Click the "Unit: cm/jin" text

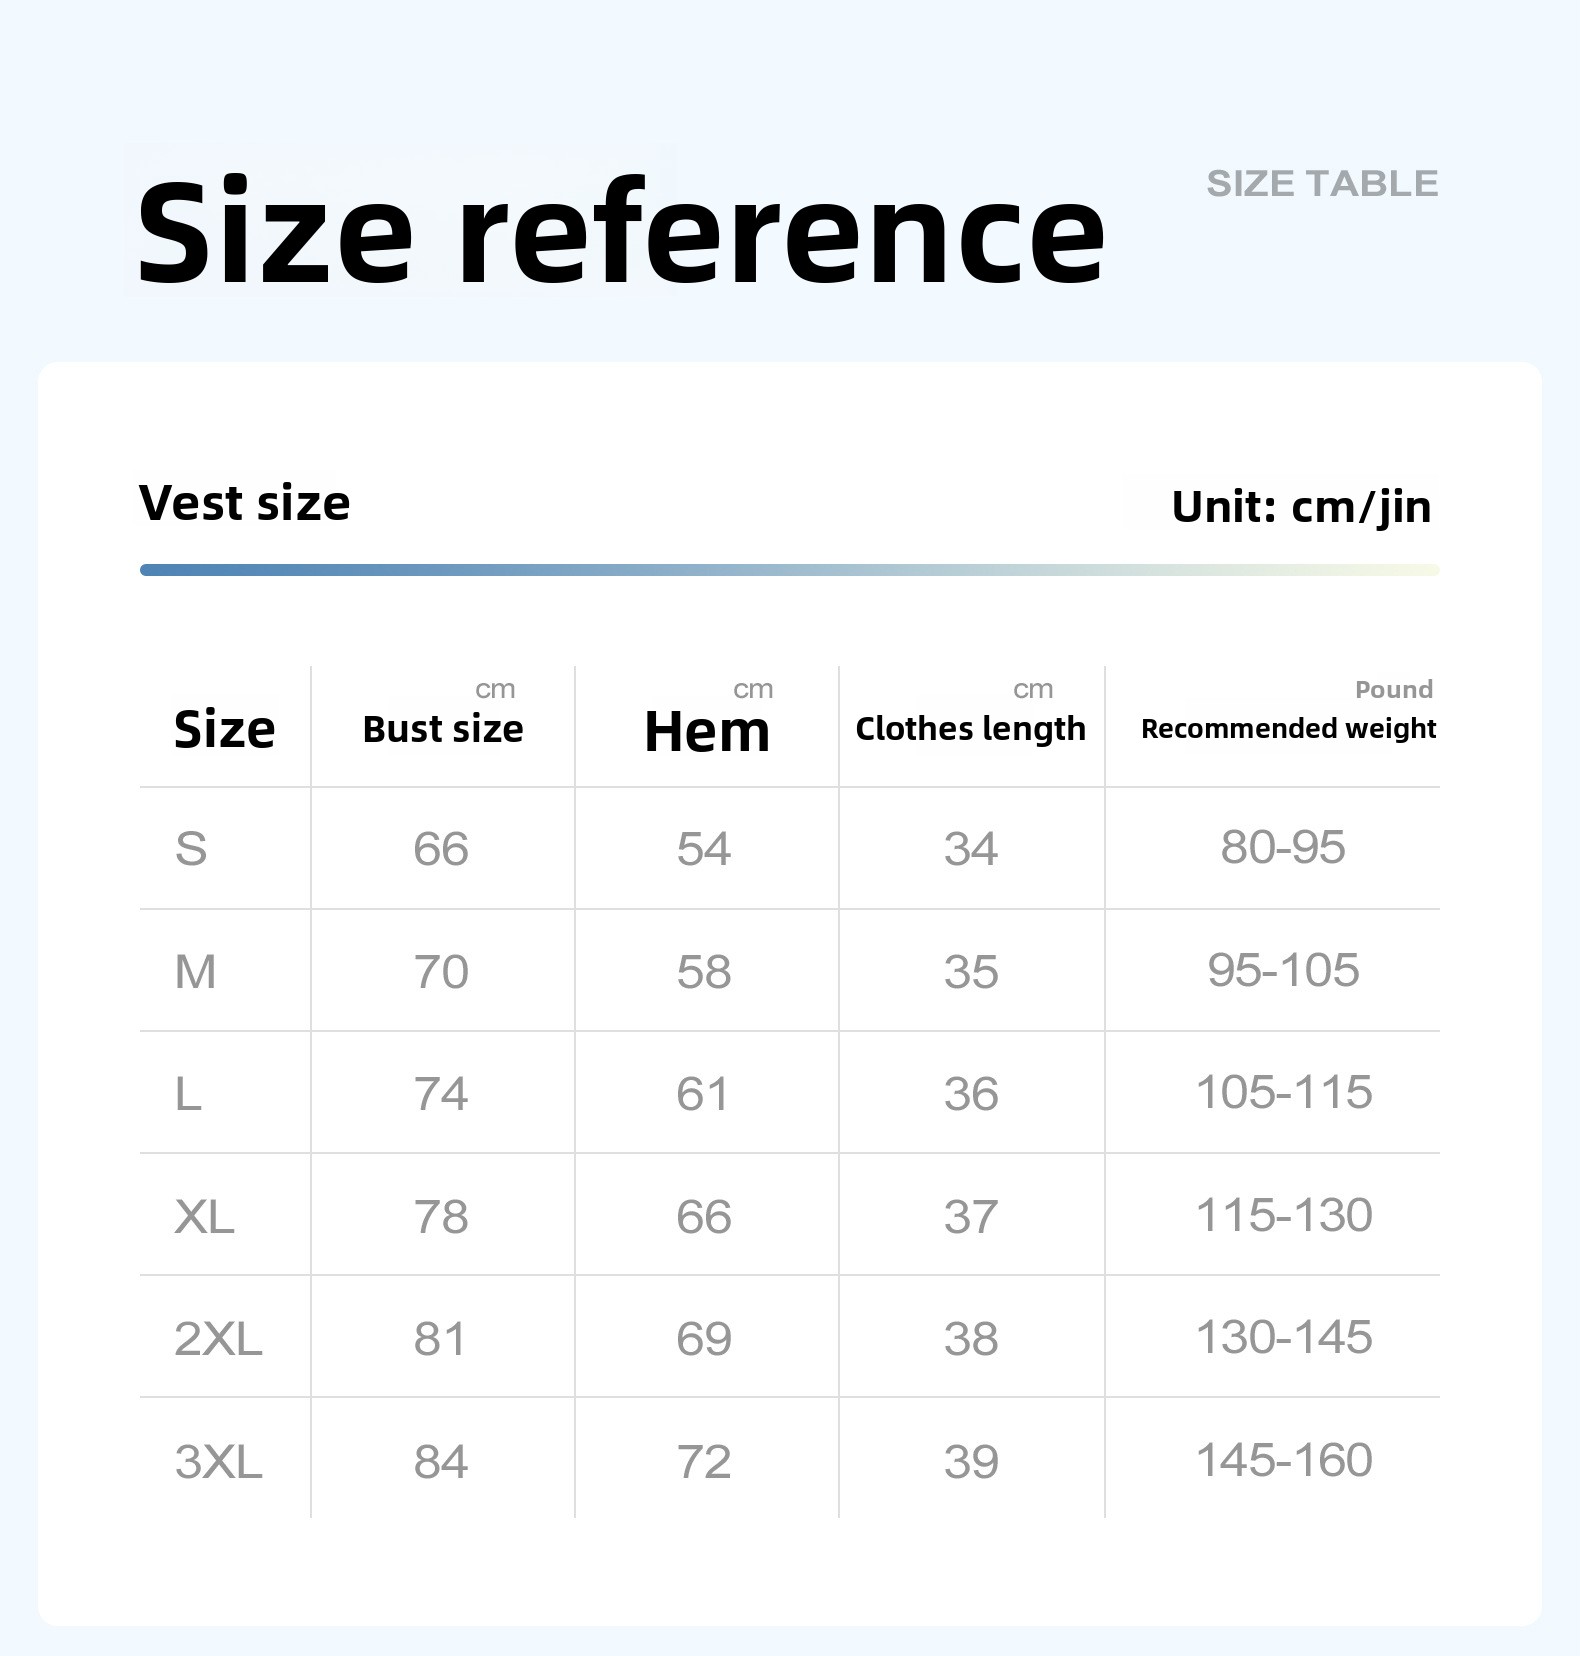pyautogui.click(x=1301, y=507)
